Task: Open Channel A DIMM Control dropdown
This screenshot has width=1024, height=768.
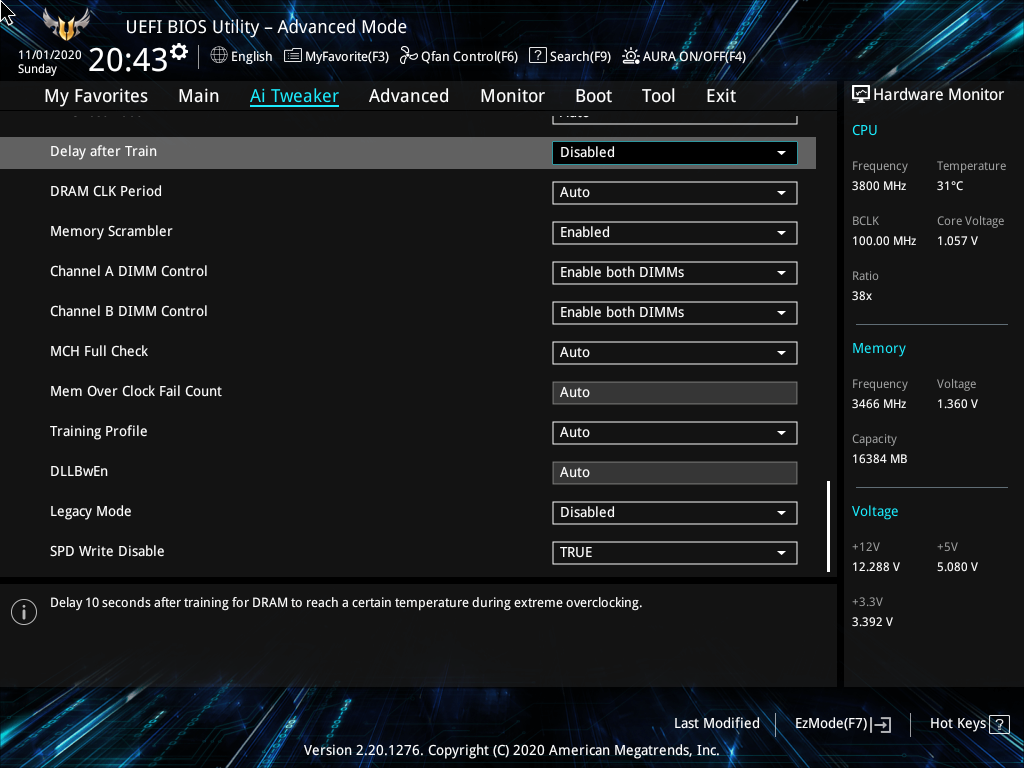Action: point(674,273)
